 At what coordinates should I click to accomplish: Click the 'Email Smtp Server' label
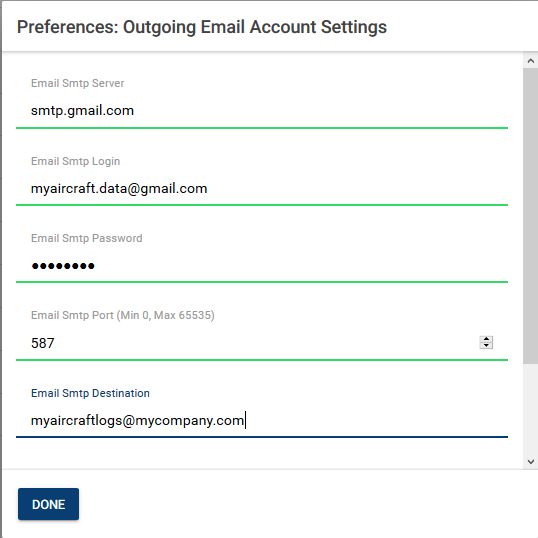78,83
